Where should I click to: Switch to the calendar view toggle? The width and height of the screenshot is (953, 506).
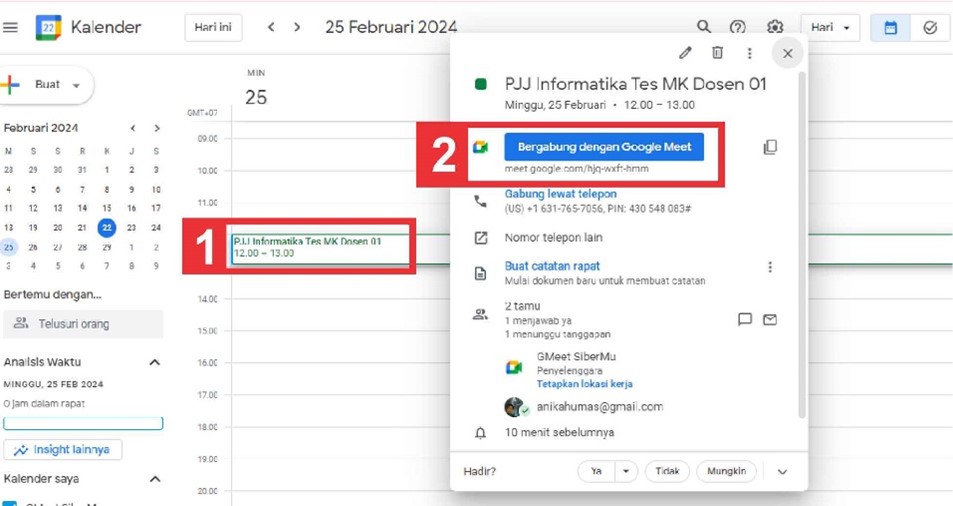tap(890, 27)
